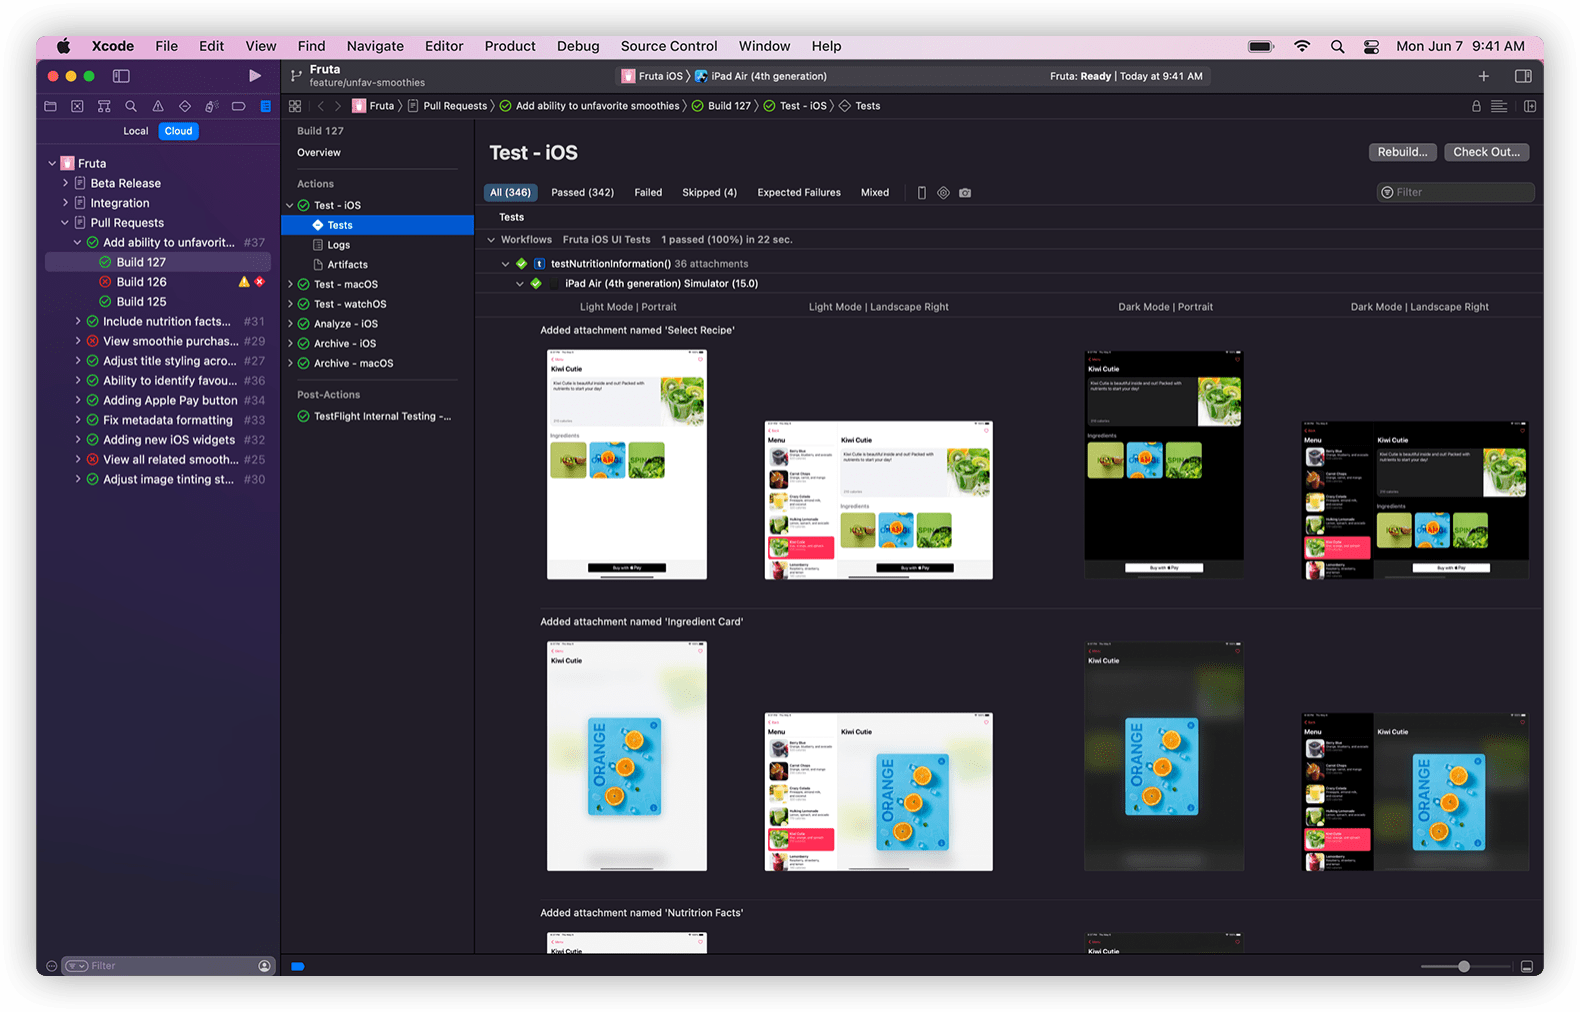Image resolution: width=1580 pixels, height=1012 pixels.
Task: Show Passed (342) tests
Action: tap(583, 192)
